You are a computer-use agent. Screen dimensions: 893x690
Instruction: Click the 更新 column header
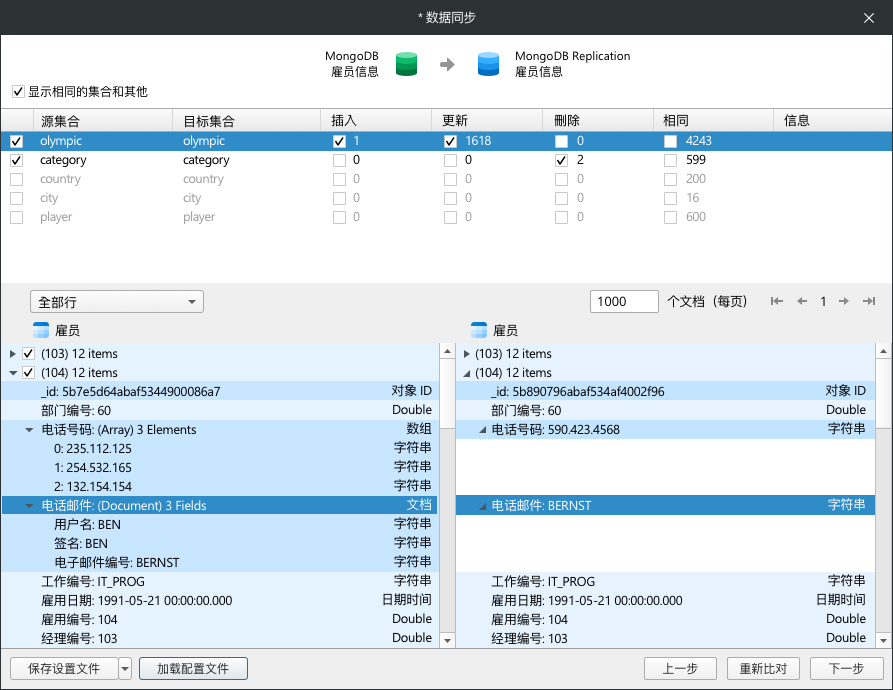456,121
